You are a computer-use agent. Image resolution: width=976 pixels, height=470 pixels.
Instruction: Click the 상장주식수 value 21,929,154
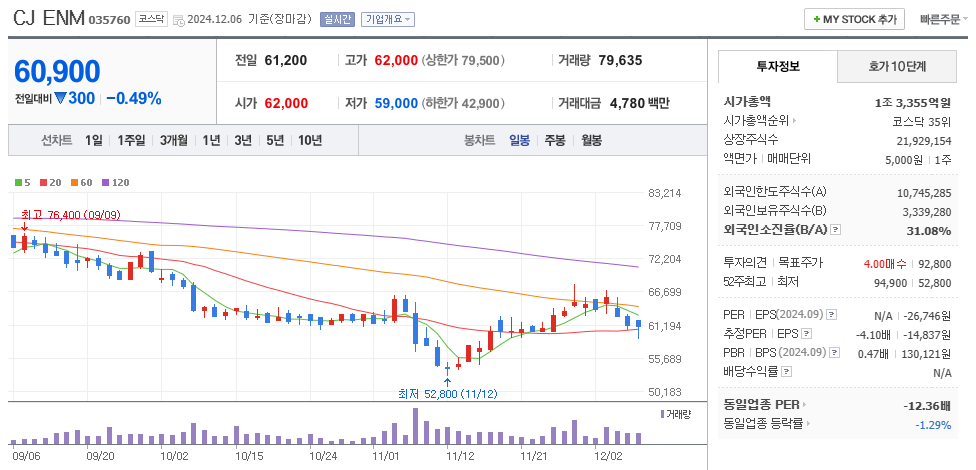(924, 141)
